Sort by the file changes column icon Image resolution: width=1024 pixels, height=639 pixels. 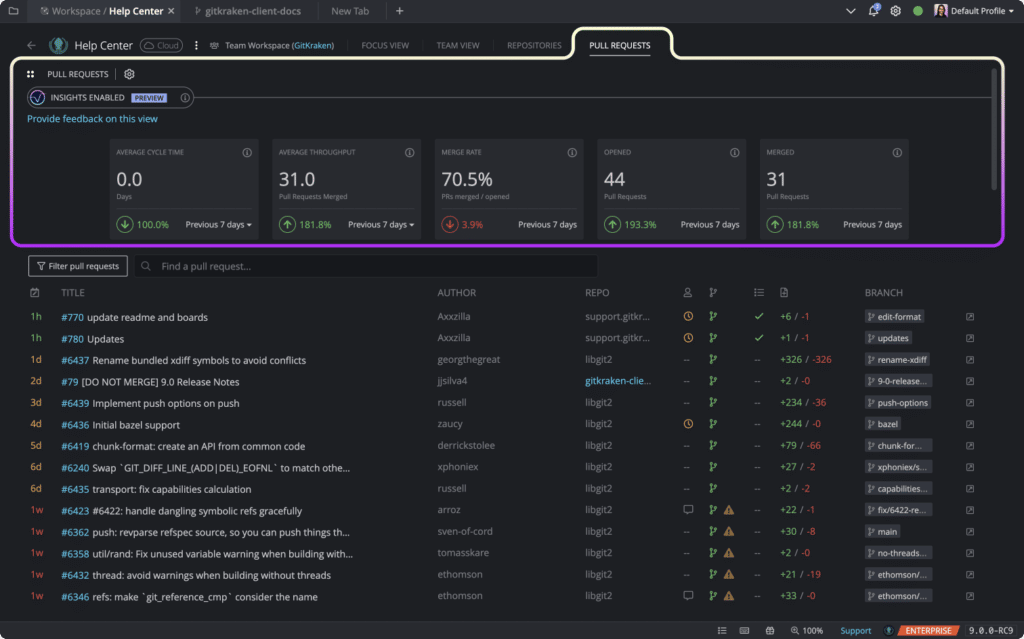pos(784,293)
